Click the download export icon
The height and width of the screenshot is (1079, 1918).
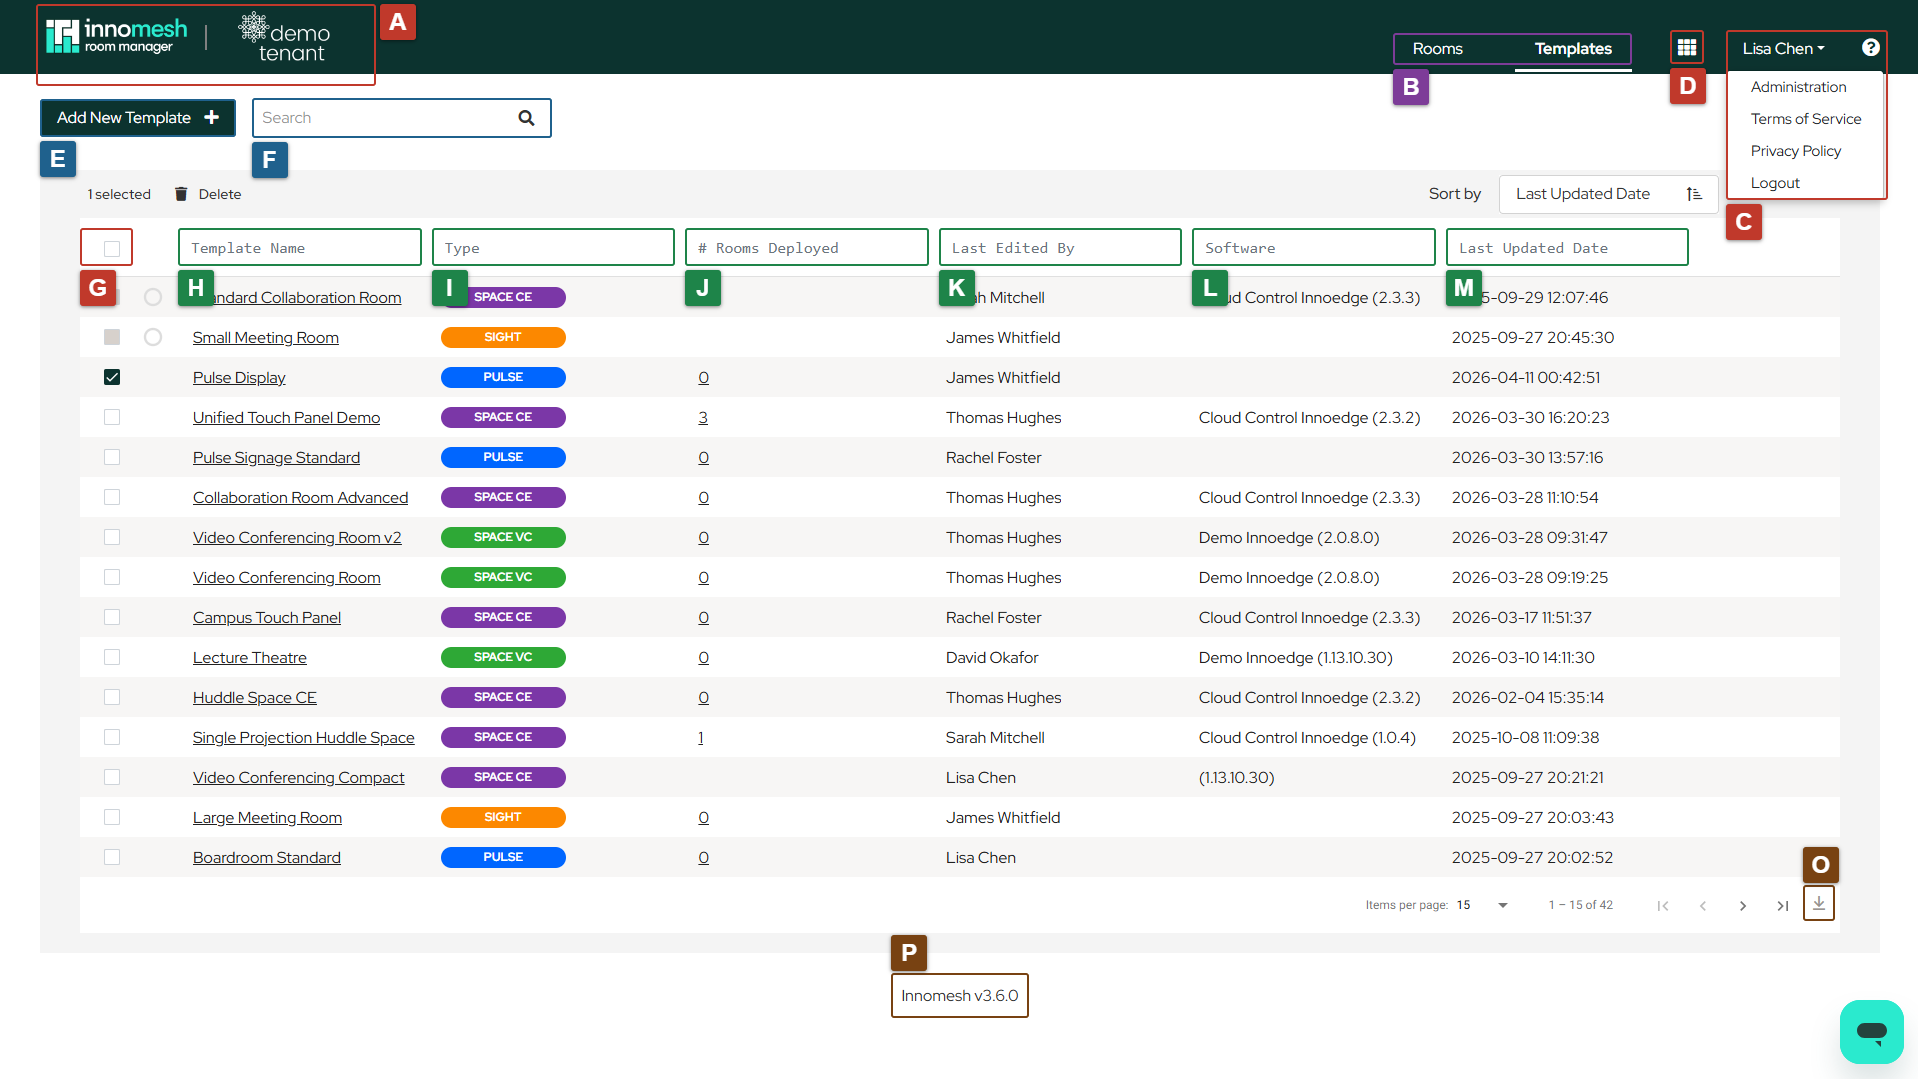(x=1819, y=903)
